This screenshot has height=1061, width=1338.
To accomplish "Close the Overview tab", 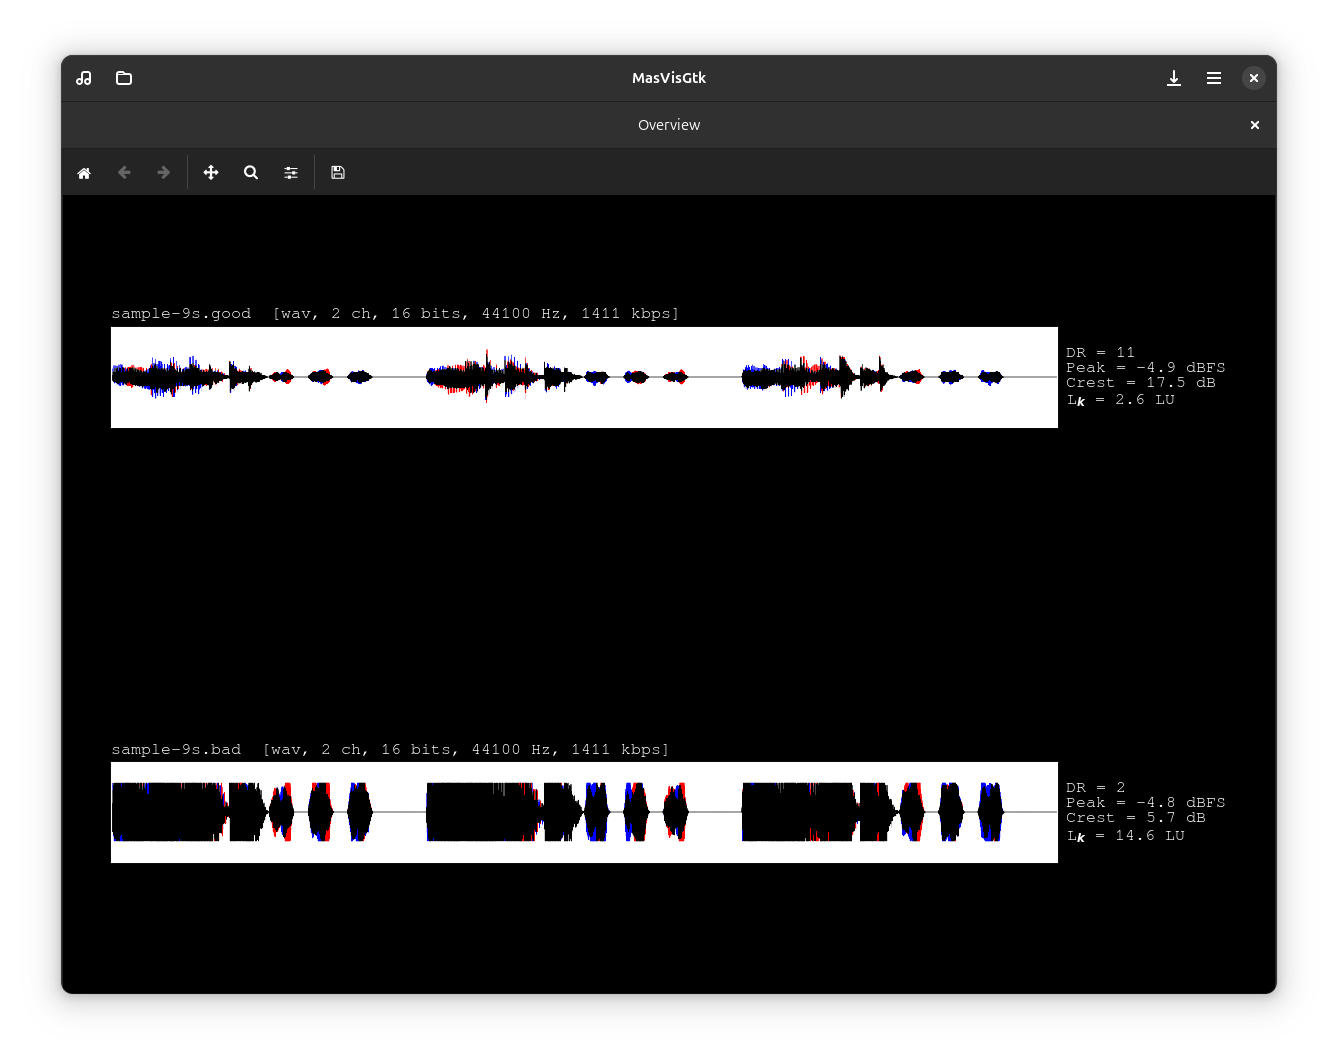I will [1255, 125].
